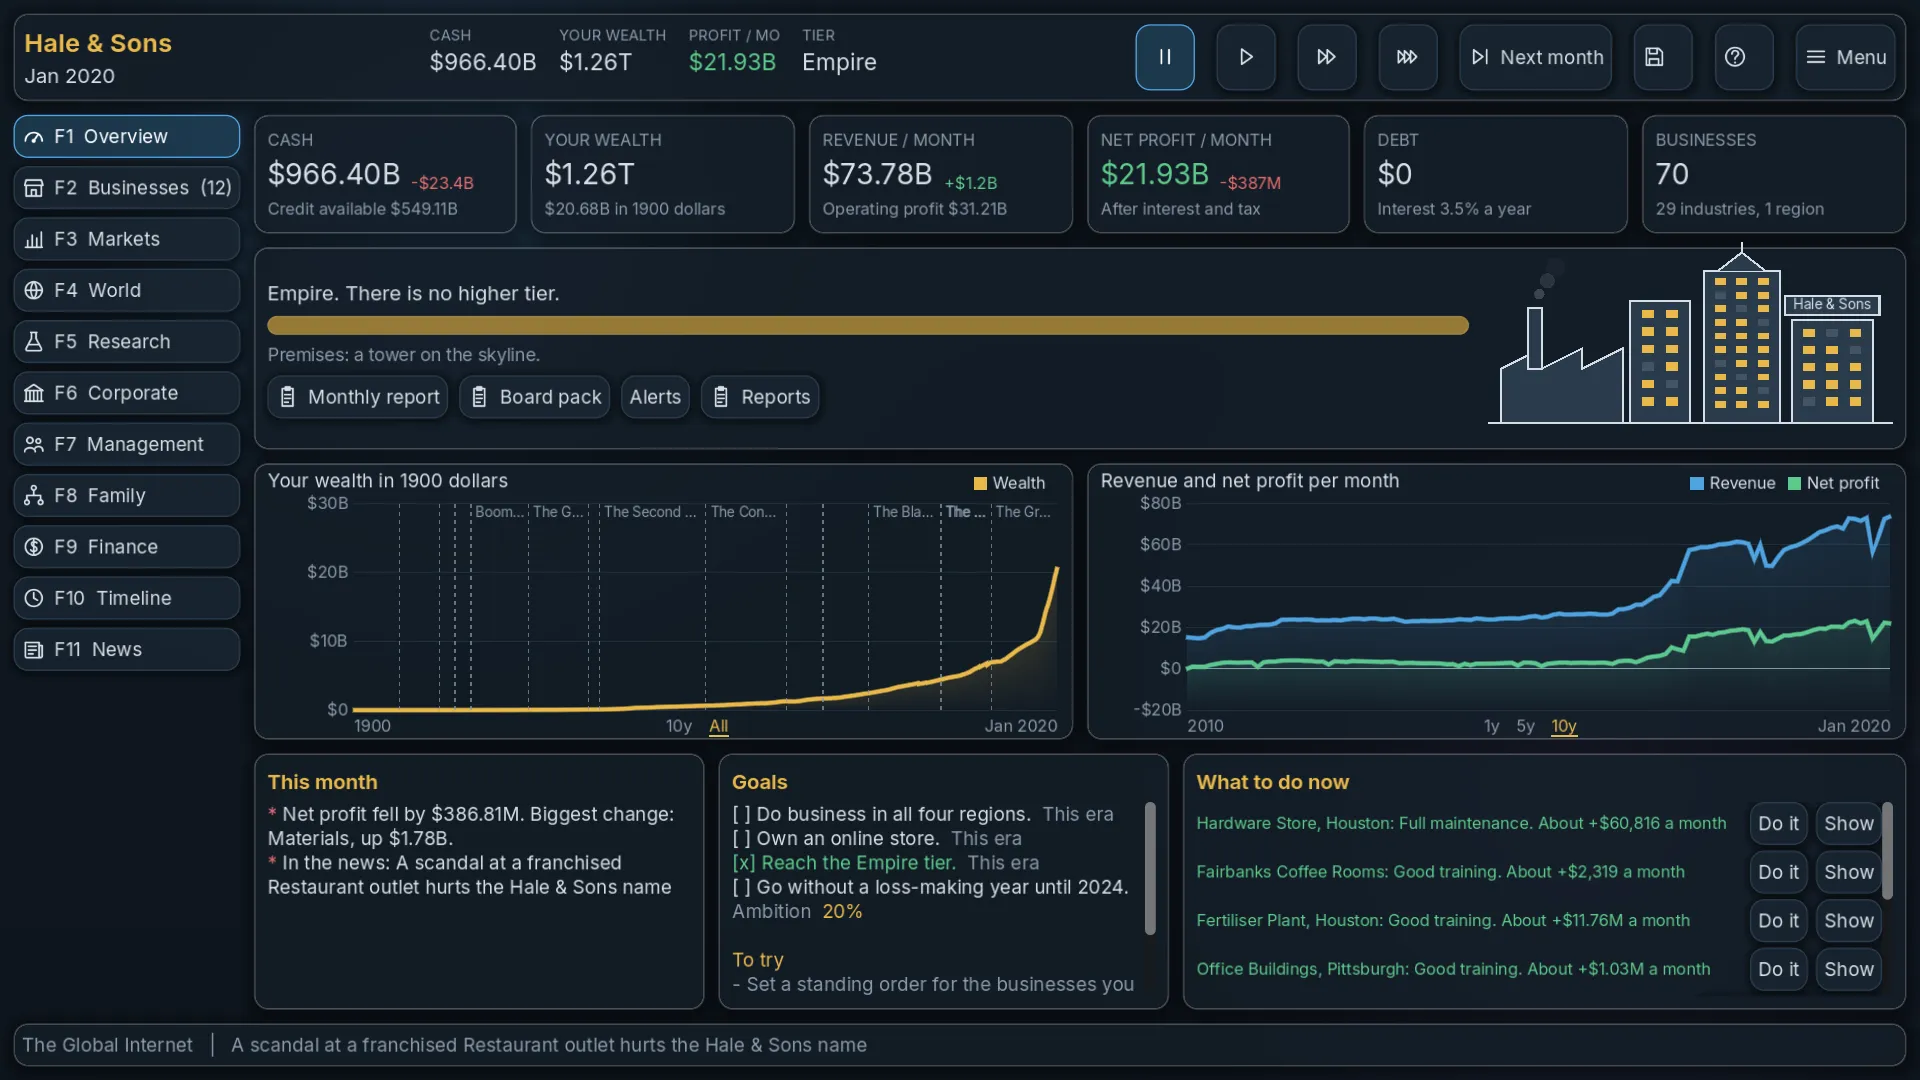The height and width of the screenshot is (1080, 1920).
Task: Go to F3 Markets
Action: coord(127,239)
